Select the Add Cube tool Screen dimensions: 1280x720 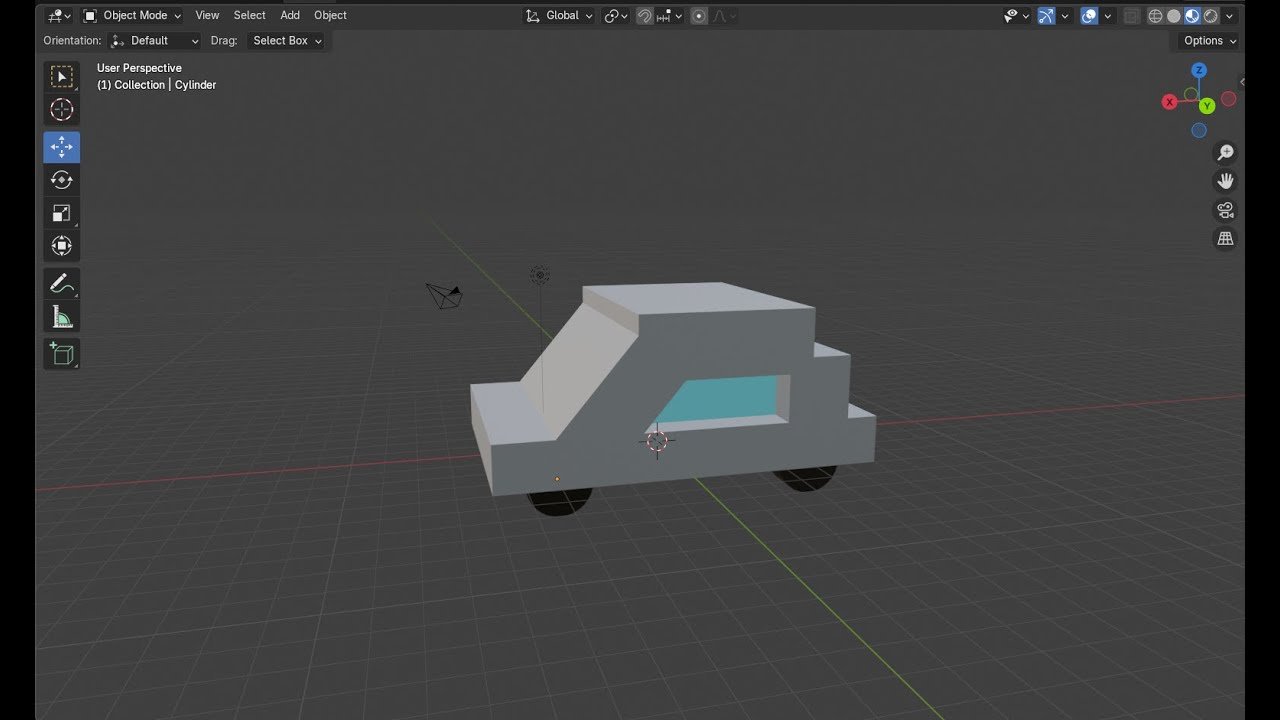tap(61, 354)
